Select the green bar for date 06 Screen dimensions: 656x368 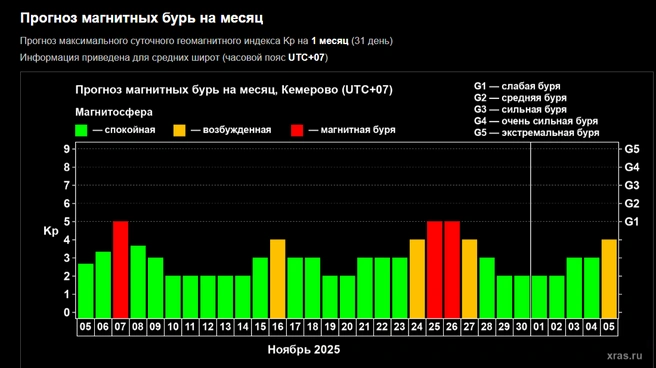[x=103, y=285]
